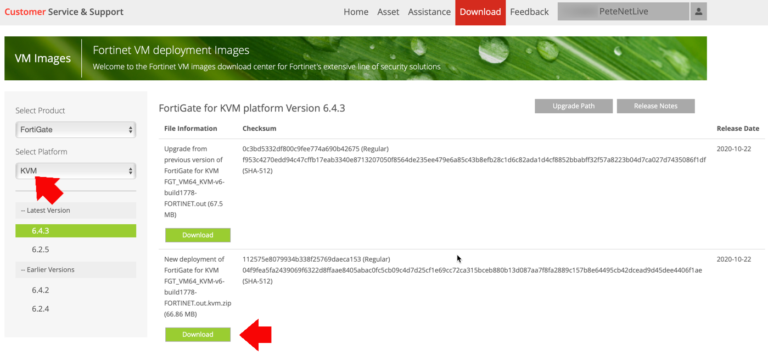768x360 pixels.
Task: Download the new deployment kvm.zip file
Action: click(x=197, y=335)
